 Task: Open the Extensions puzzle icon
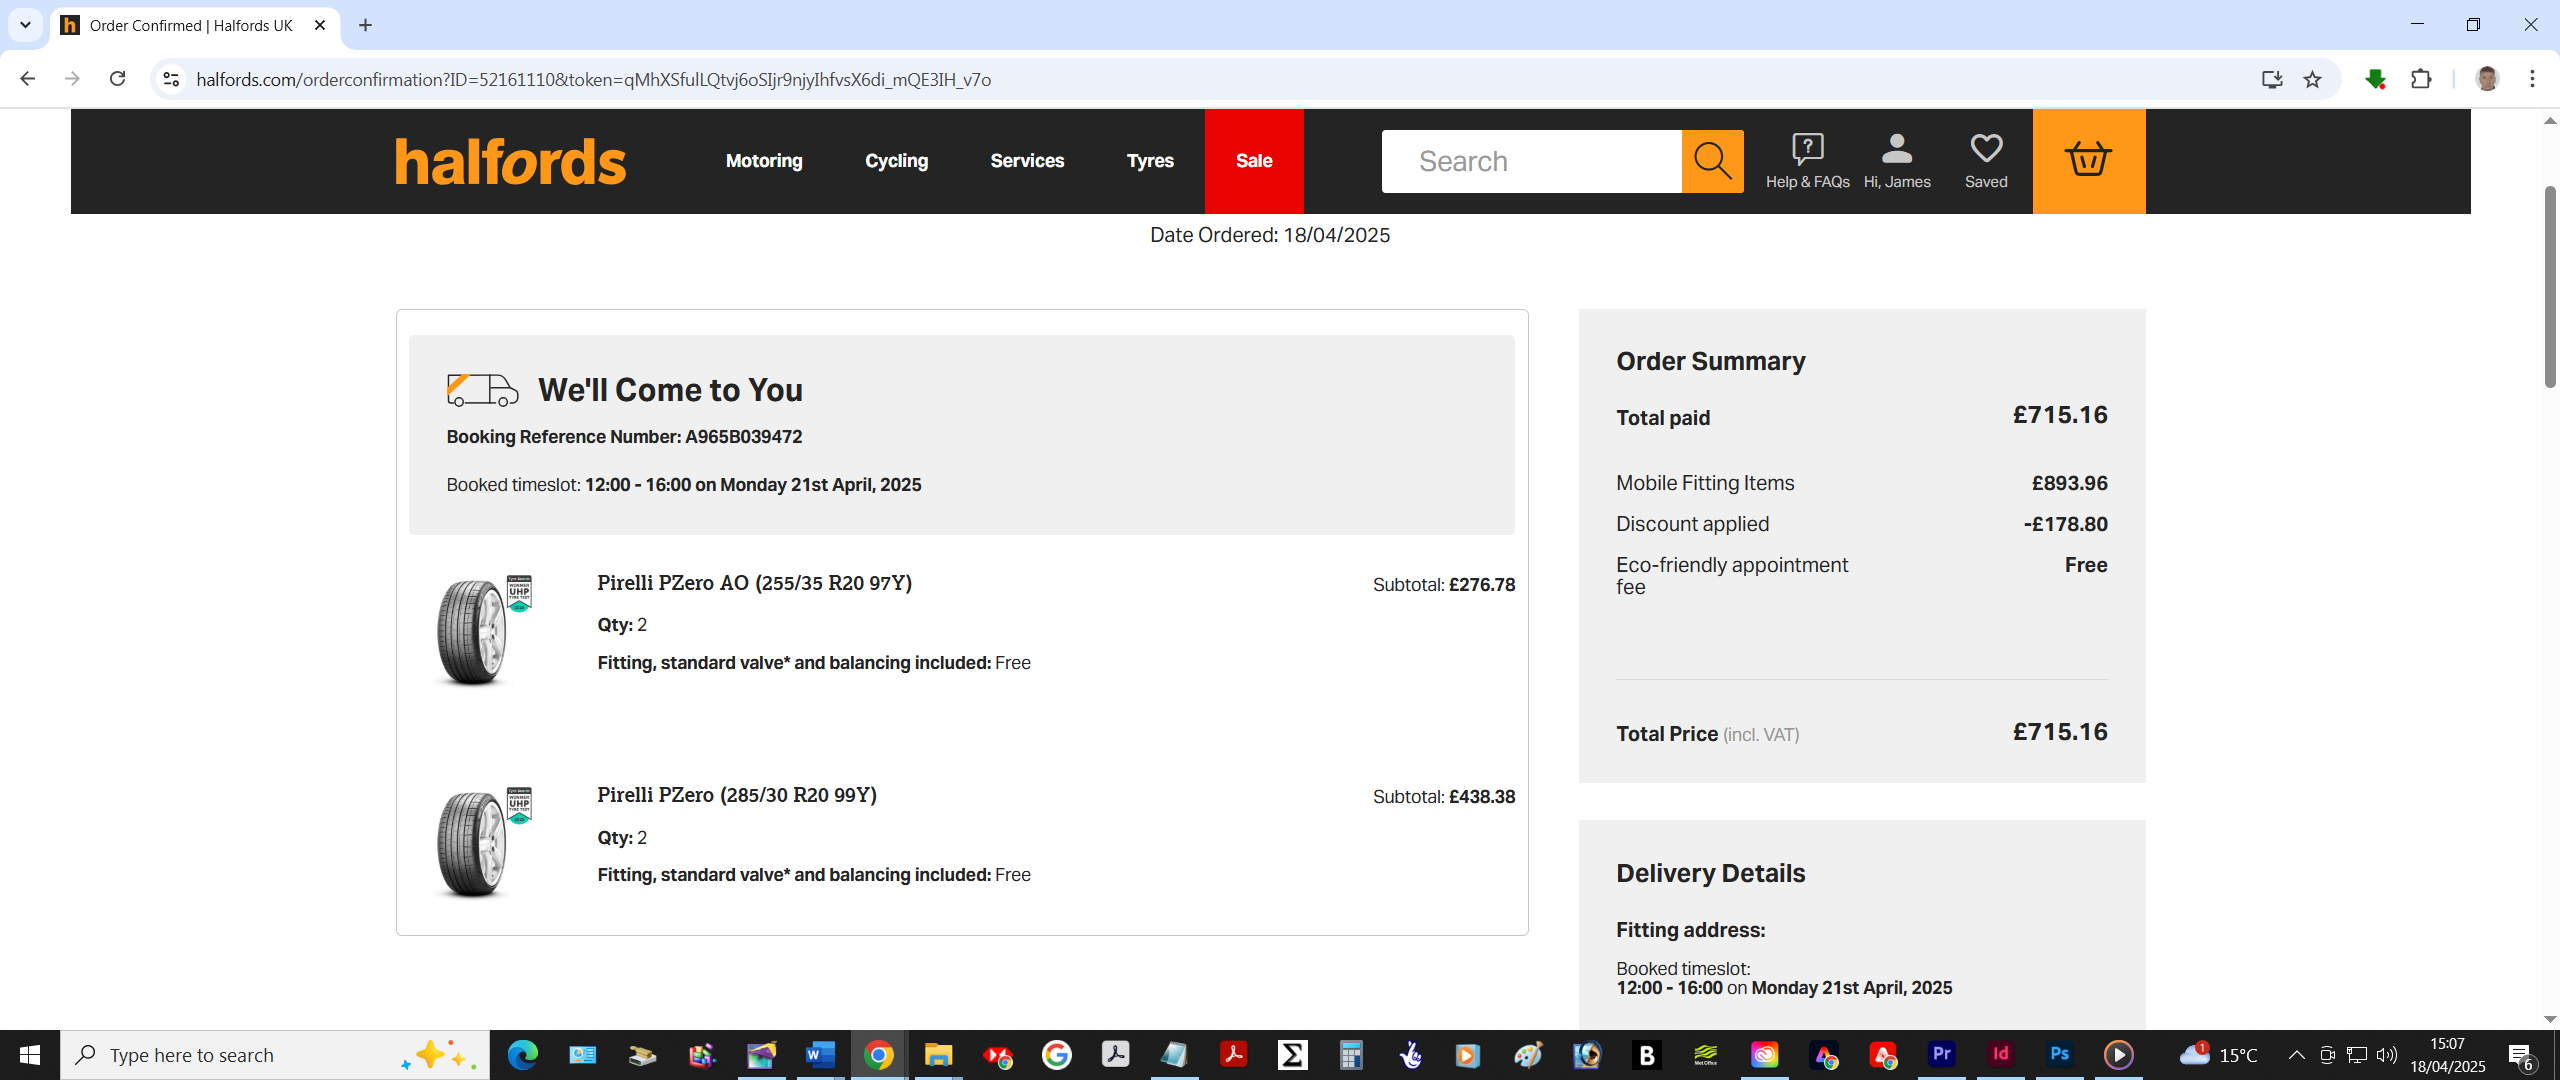2421,79
